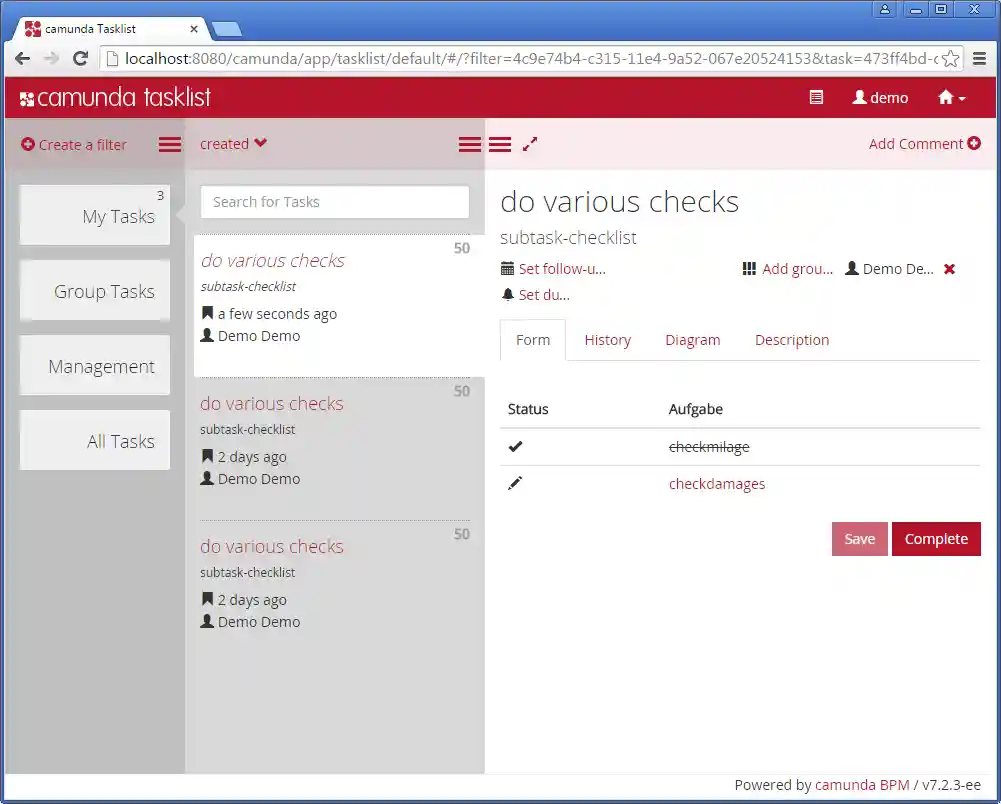This screenshot has width=1001, height=804.
Task: Focus the Search for Tasks field
Action: pos(335,202)
